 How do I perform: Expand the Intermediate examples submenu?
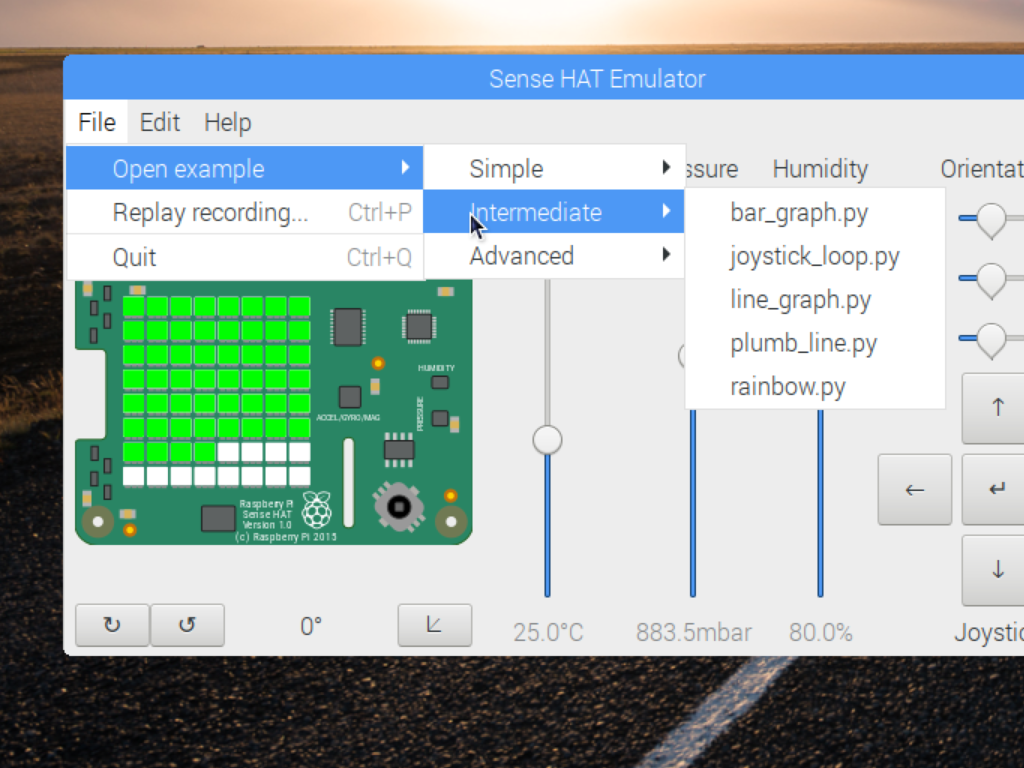(554, 212)
